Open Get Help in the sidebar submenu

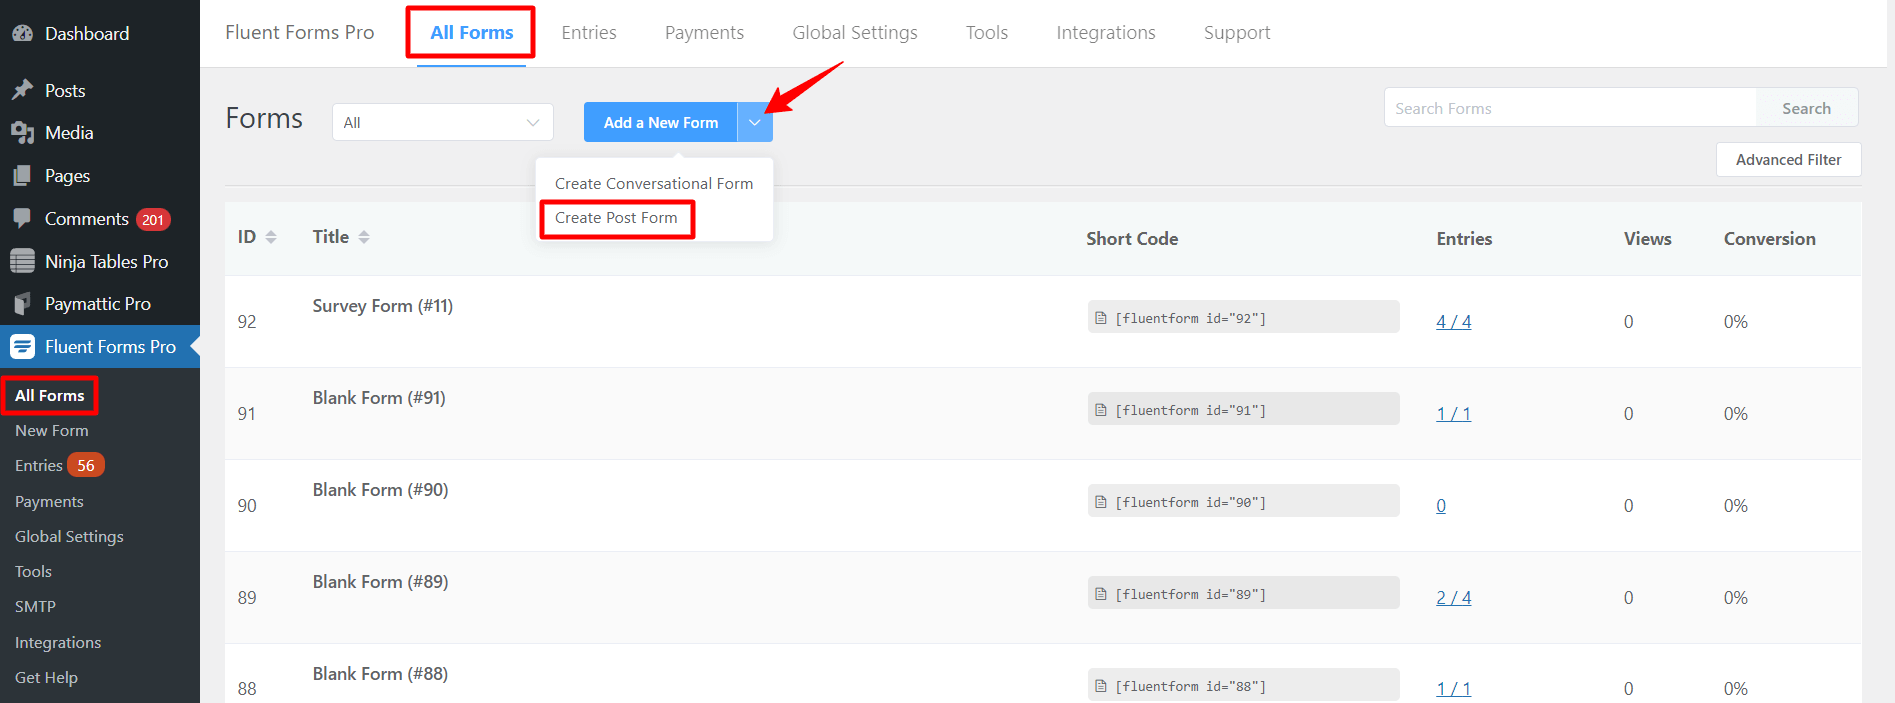click(x=46, y=678)
